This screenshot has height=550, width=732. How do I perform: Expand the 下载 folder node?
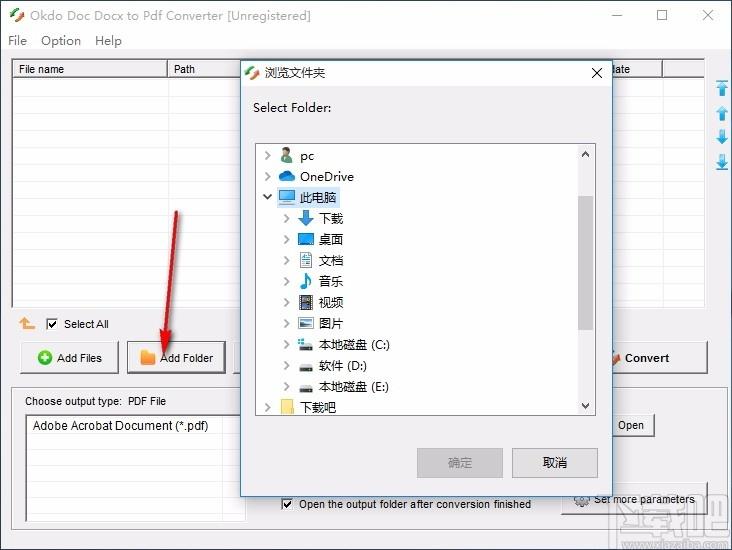[x=287, y=218]
